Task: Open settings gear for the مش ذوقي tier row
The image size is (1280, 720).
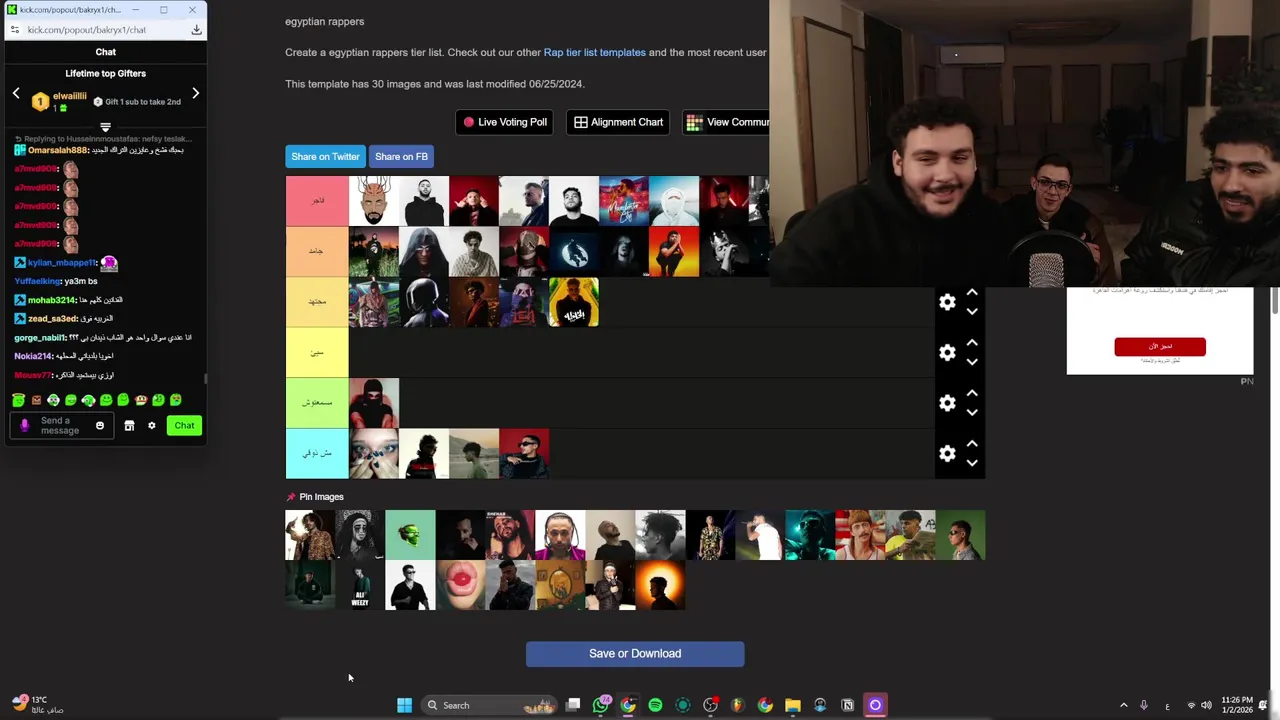Action: (x=947, y=453)
